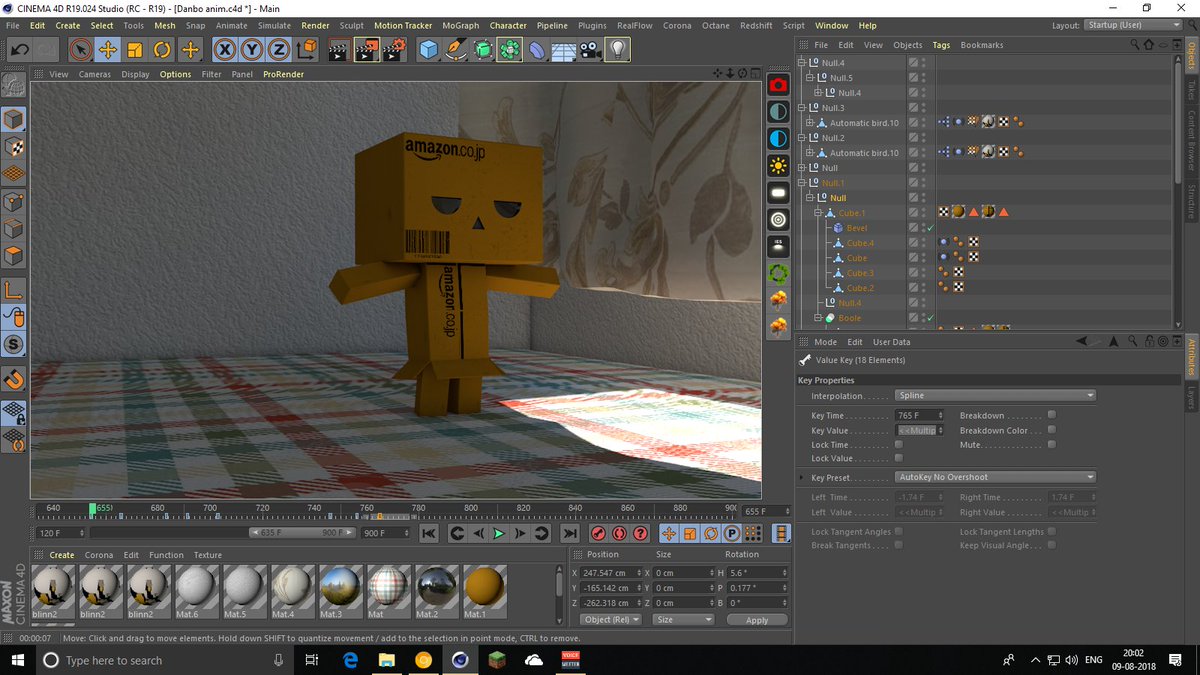Viewport: 1200px width, 675px height.
Task: Activate the Move tool in top toolbar
Action: 107,49
